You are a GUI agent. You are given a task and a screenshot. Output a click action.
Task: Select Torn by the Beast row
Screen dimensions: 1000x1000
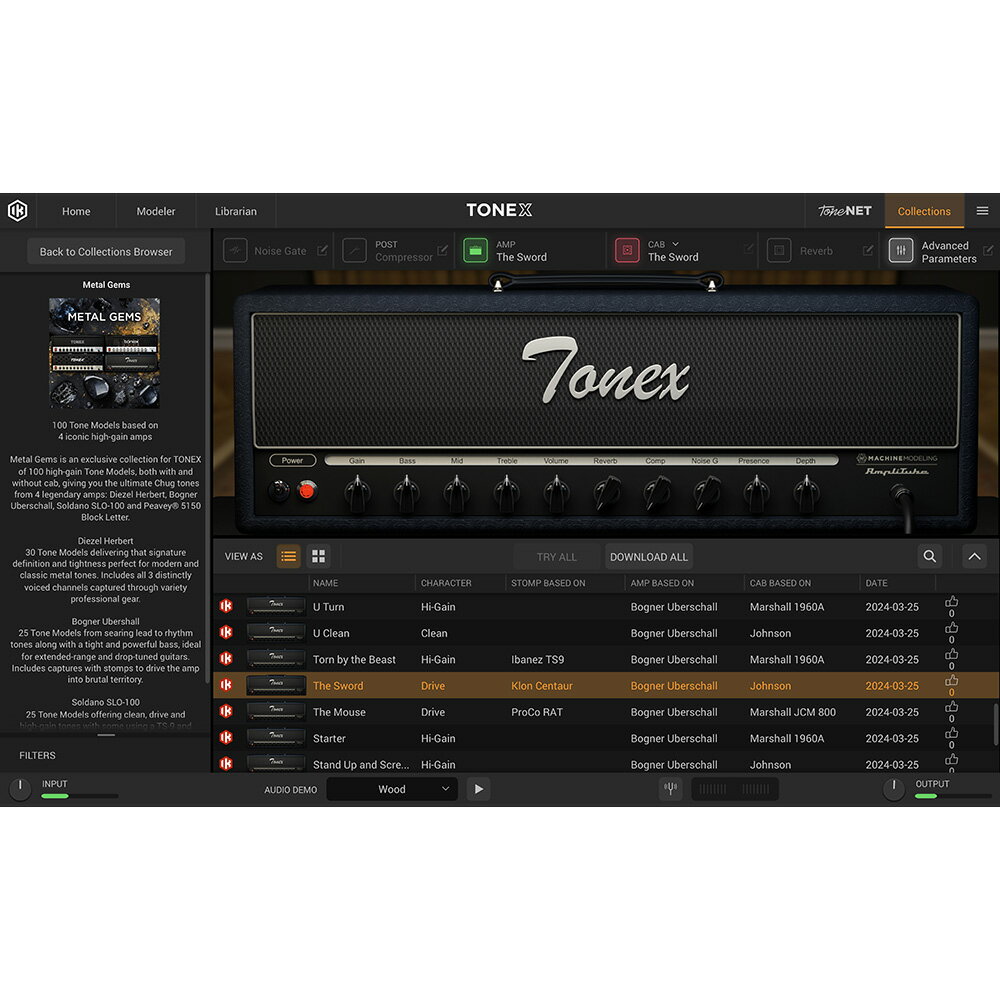(x=605, y=659)
